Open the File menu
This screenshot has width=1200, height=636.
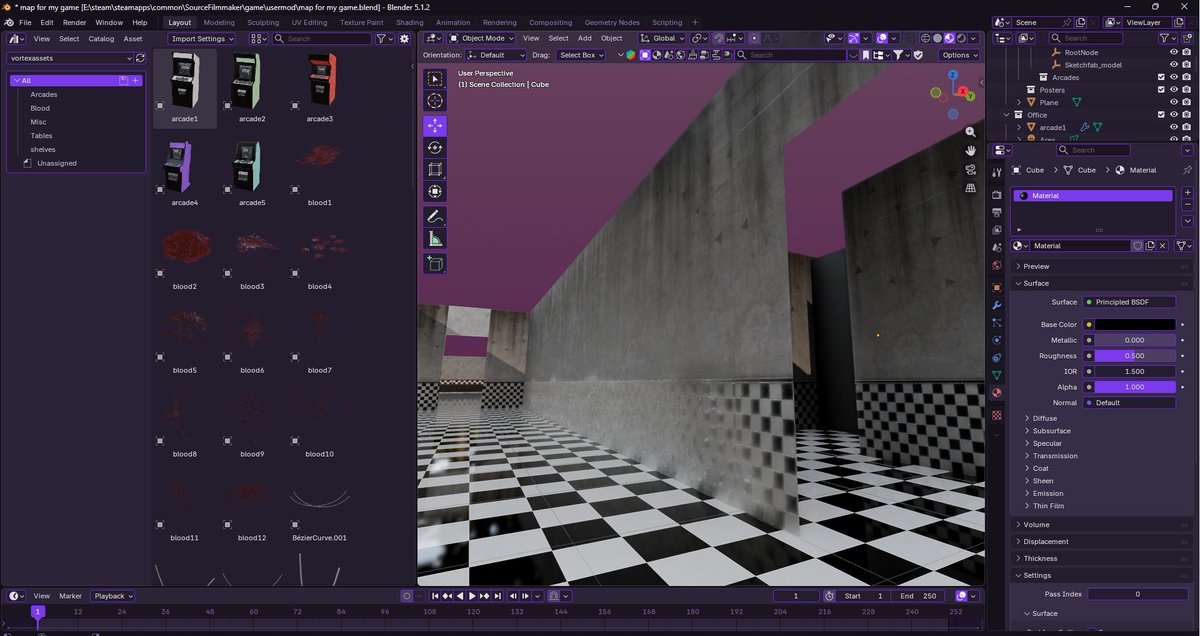(25, 22)
